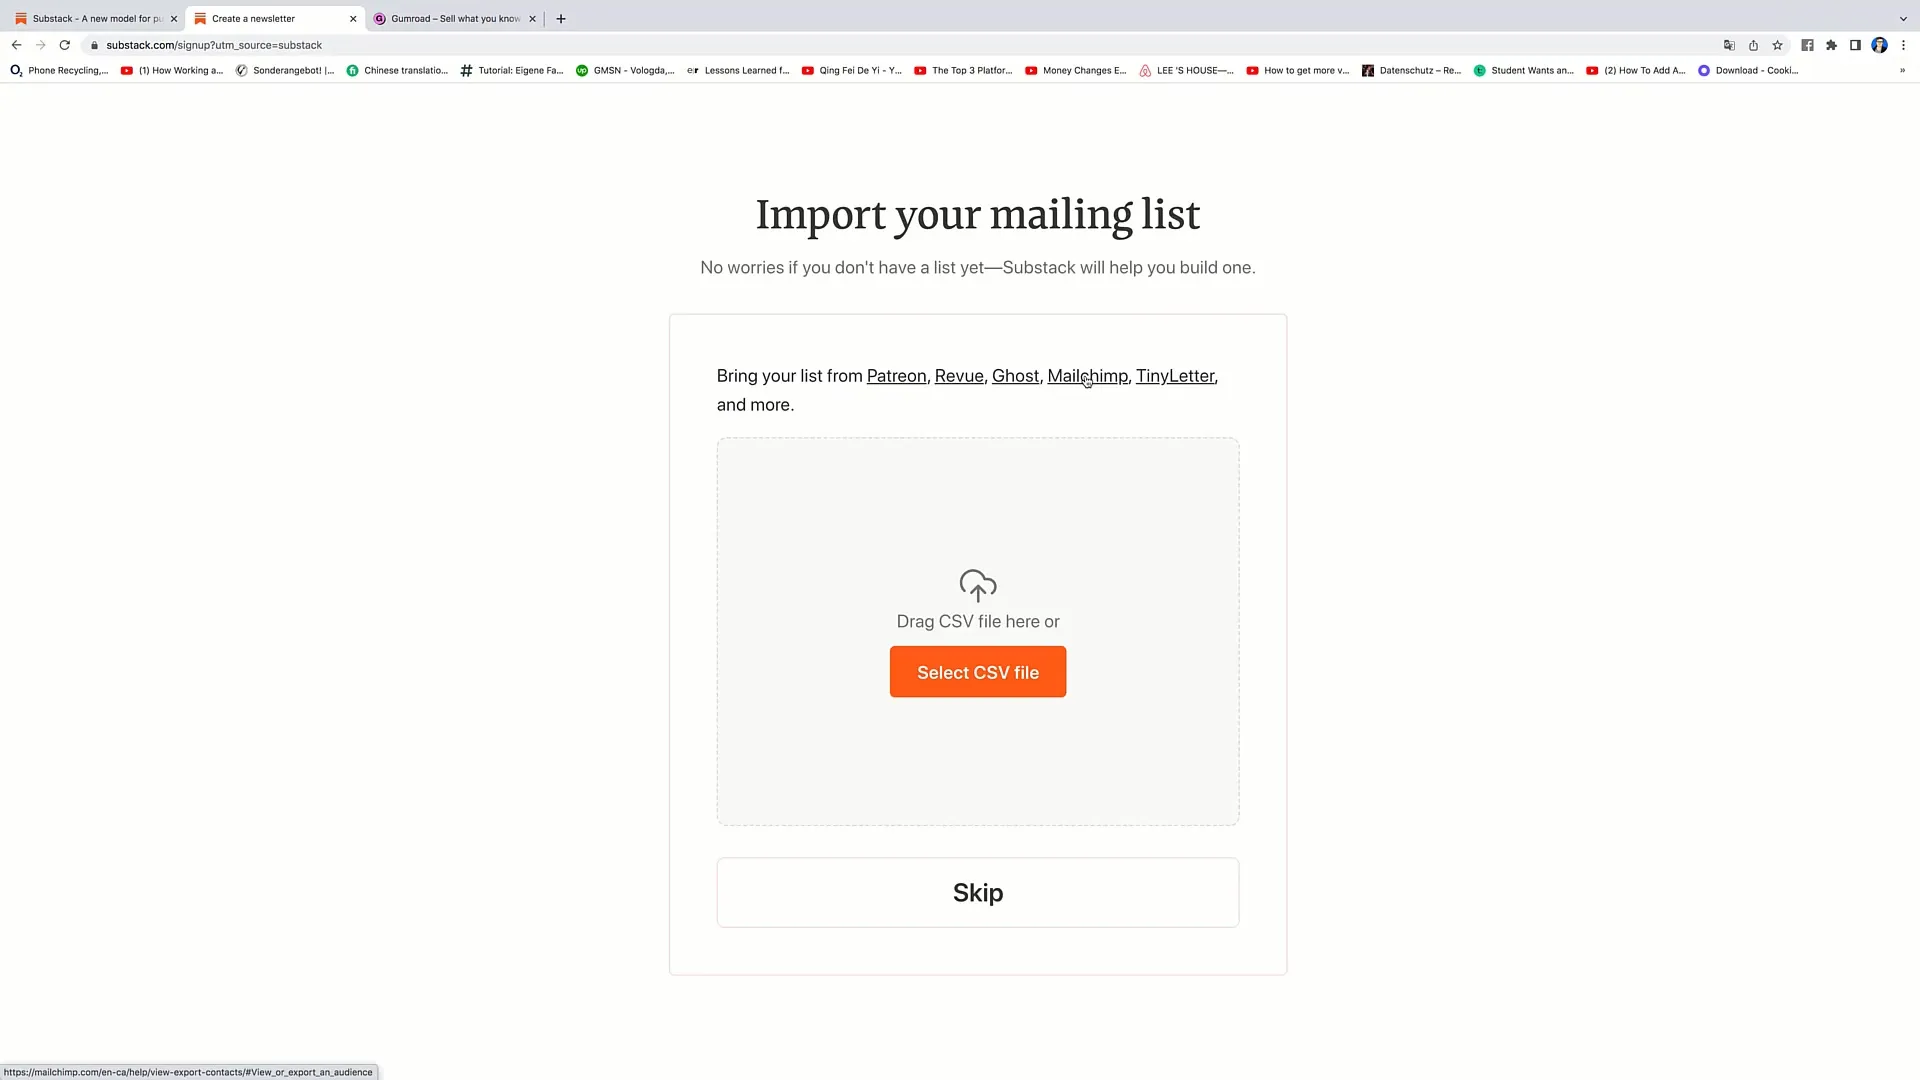Click the back navigation arrow
Image resolution: width=1920 pixels, height=1080 pixels.
pos(16,45)
